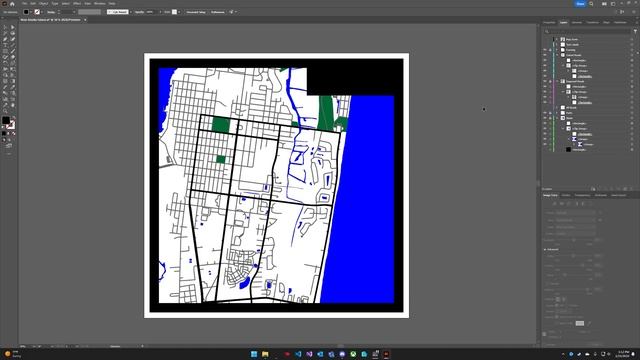This screenshot has width=640, height=360.
Task: Click the Xbox icon in the taskbar
Action: pos(353,354)
